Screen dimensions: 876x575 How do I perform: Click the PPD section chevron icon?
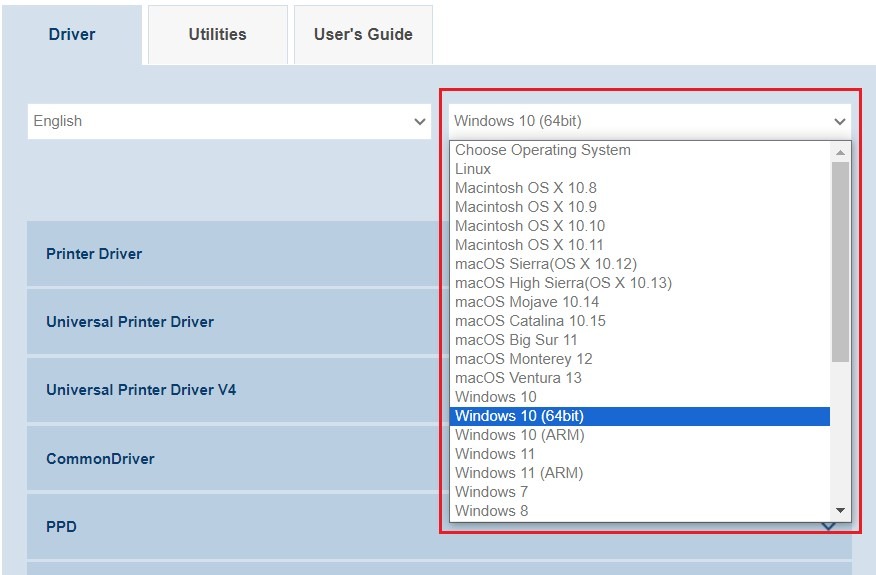click(829, 527)
